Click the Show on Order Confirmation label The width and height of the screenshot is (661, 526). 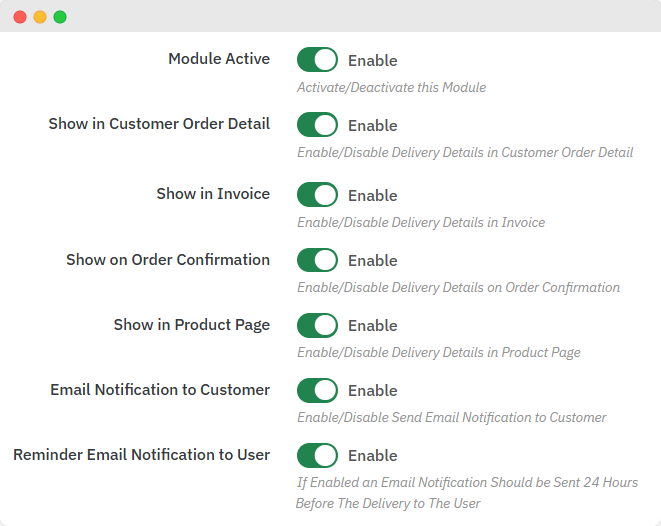pyautogui.click(x=168, y=259)
